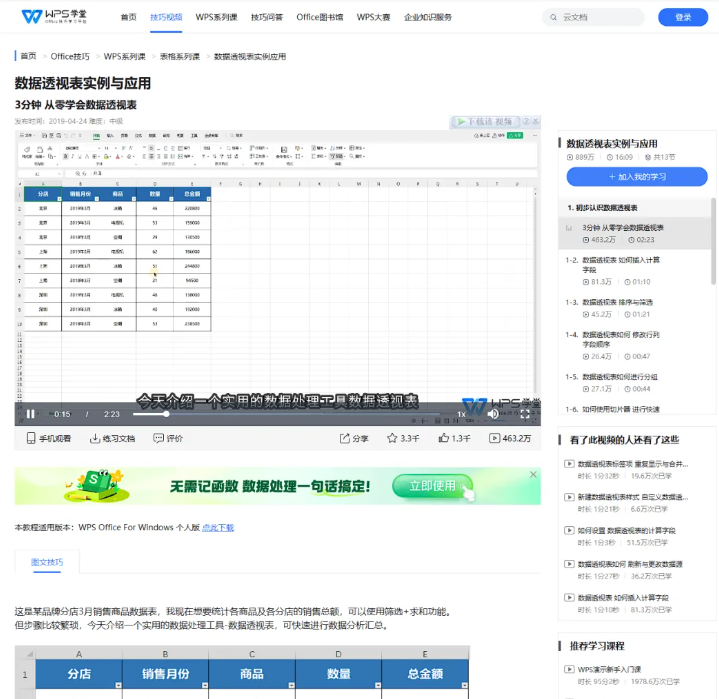Click the 数量 filter dropdown in article table
Viewport: 719px width, 699px height.
(377, 685)
